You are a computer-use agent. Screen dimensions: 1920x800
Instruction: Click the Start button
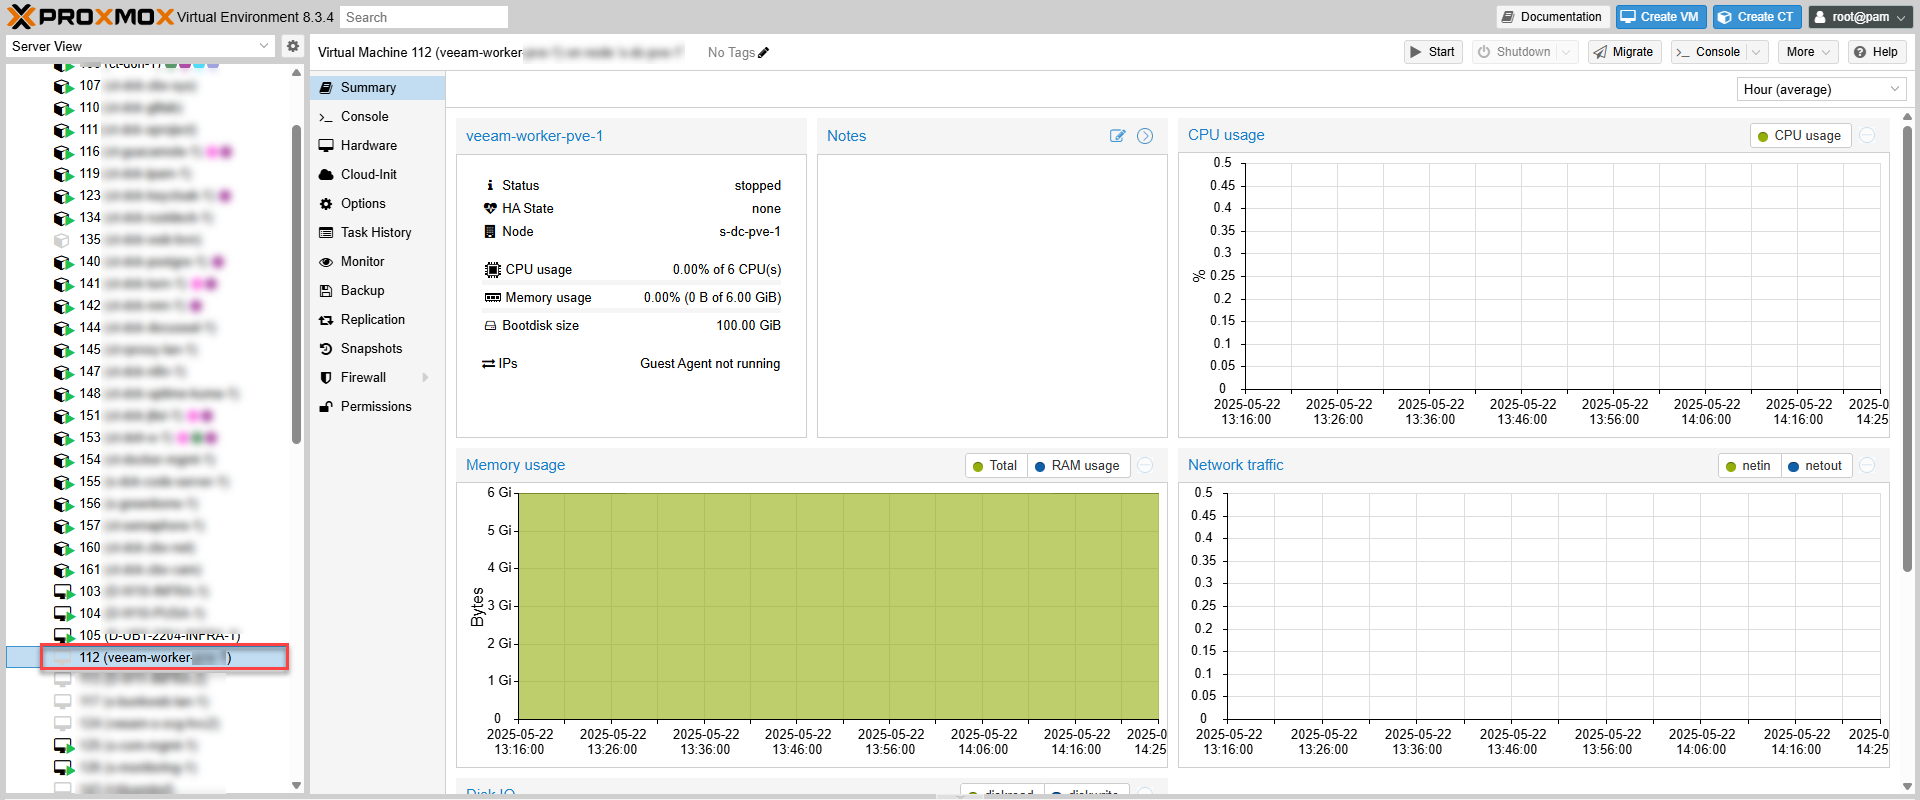coord(1433,52)
